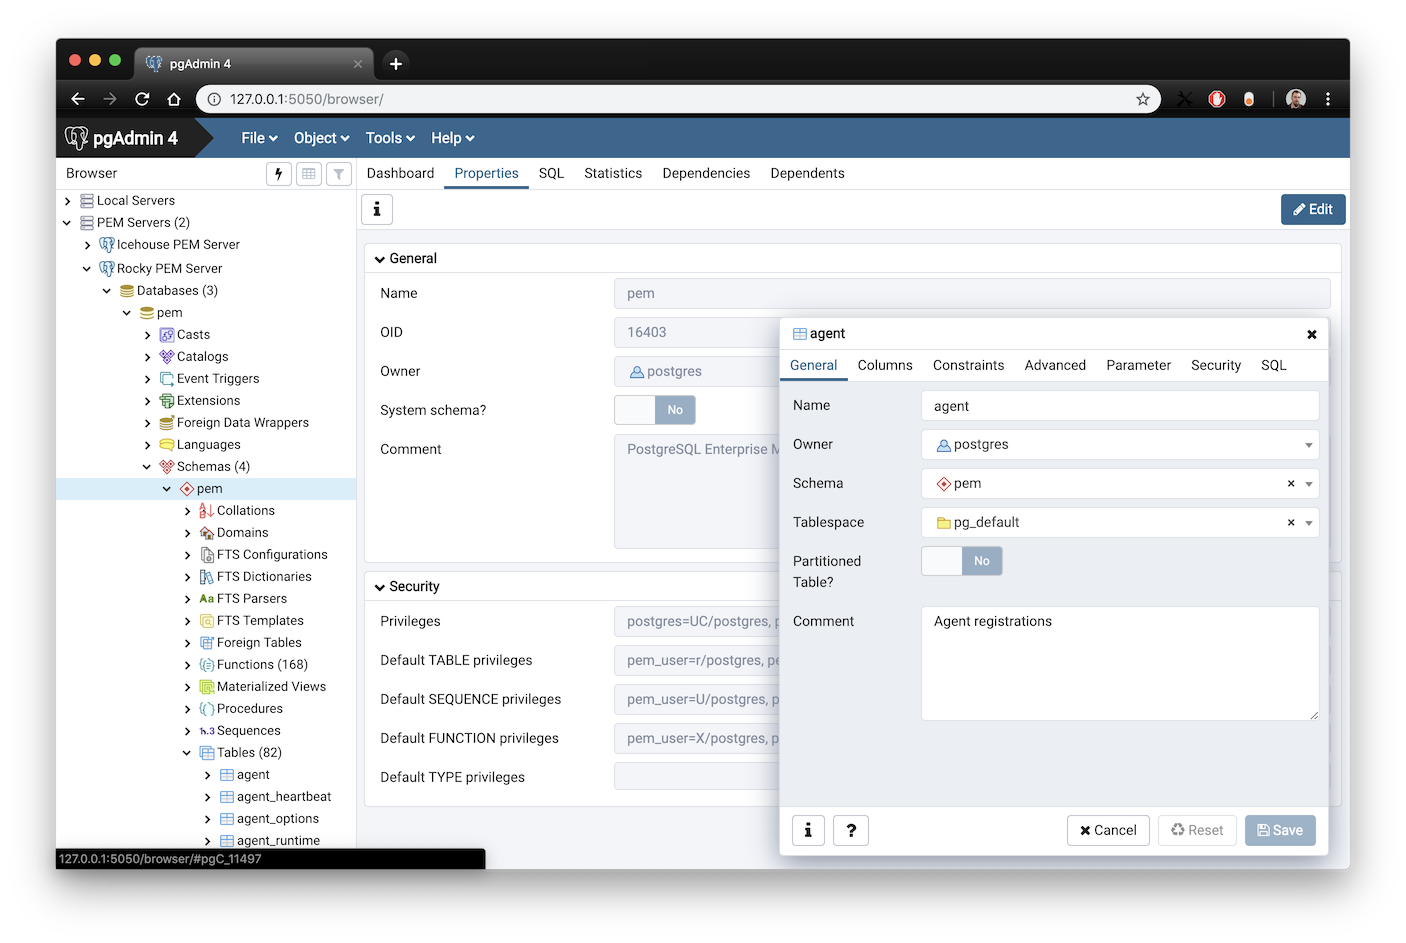
Task: Click the Domains node icon
Action: (207, 533)
